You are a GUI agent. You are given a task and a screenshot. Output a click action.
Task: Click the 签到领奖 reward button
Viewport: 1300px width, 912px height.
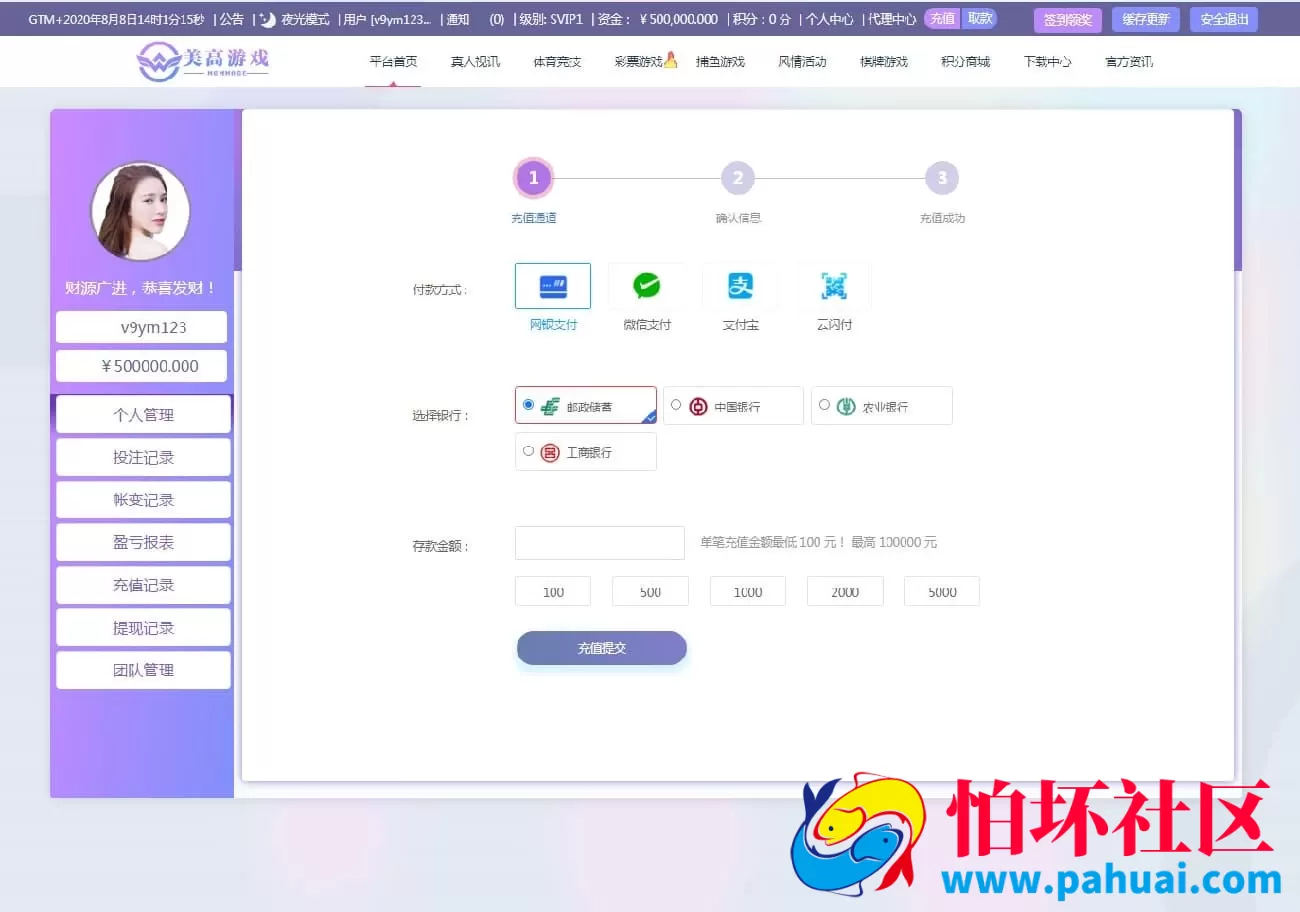click(1067, 19)
